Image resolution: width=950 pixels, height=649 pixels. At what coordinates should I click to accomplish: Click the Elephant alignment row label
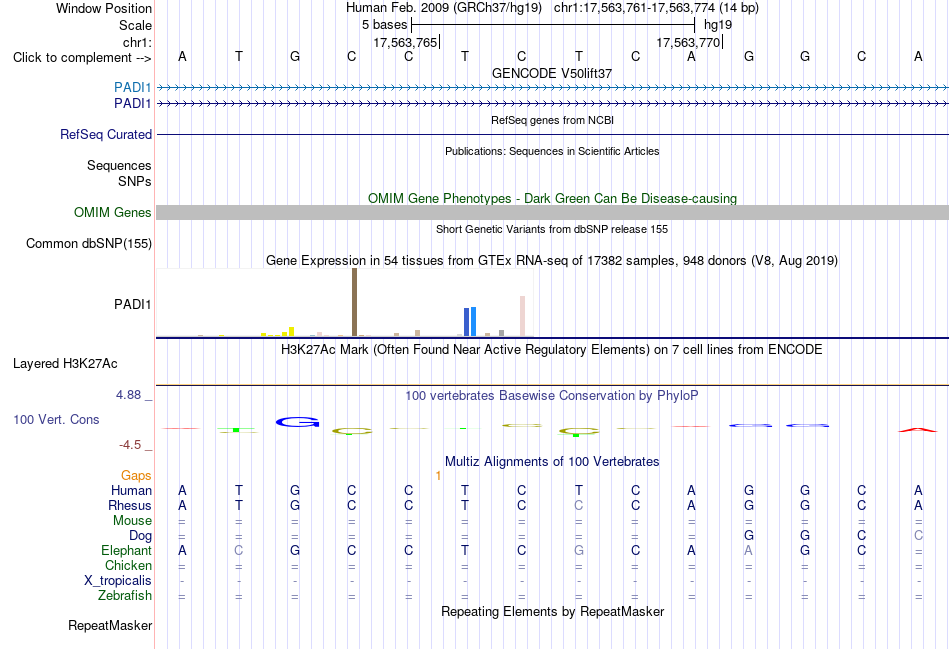[x=126, y=550]
